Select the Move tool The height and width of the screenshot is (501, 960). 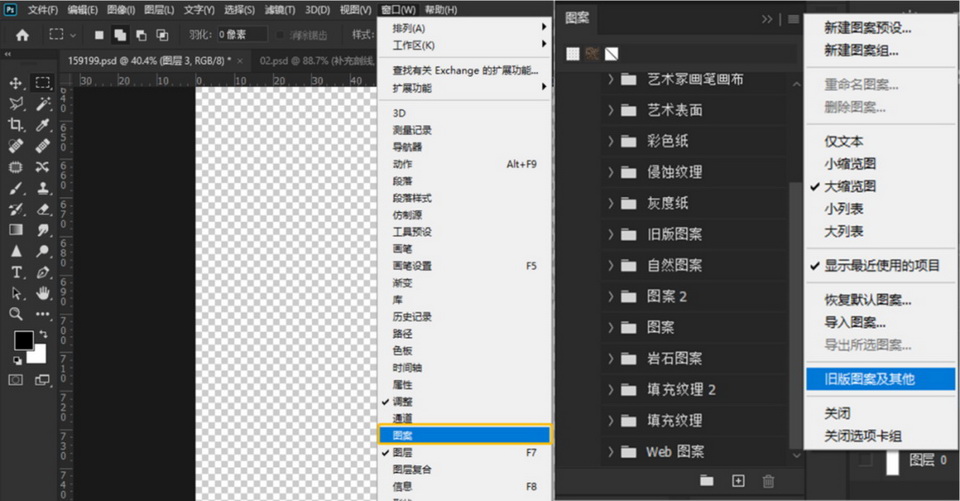pyautogui.click(x=16, y=83)
